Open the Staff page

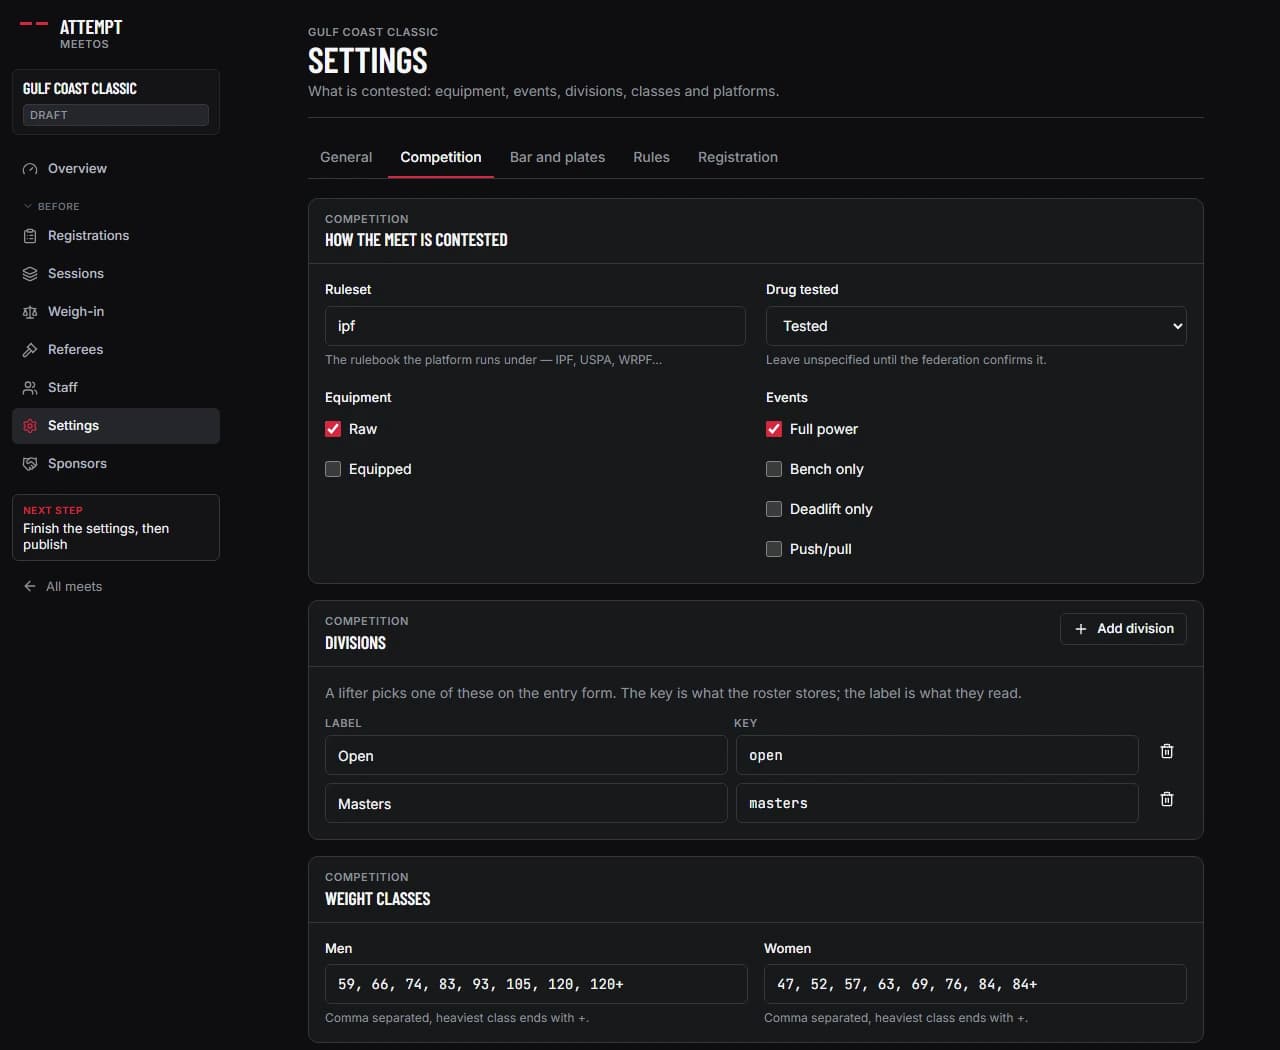[x=116, y=388]
